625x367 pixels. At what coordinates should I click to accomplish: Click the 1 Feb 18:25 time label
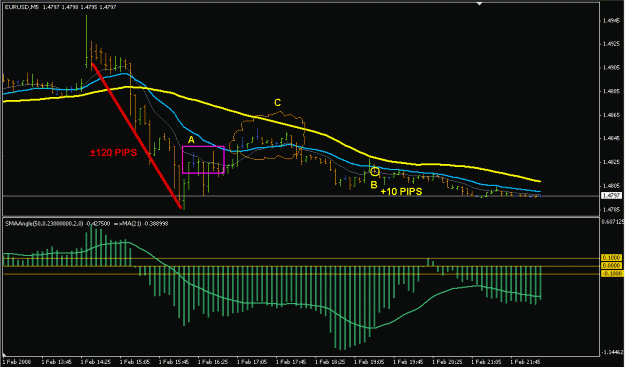(330, 362)
